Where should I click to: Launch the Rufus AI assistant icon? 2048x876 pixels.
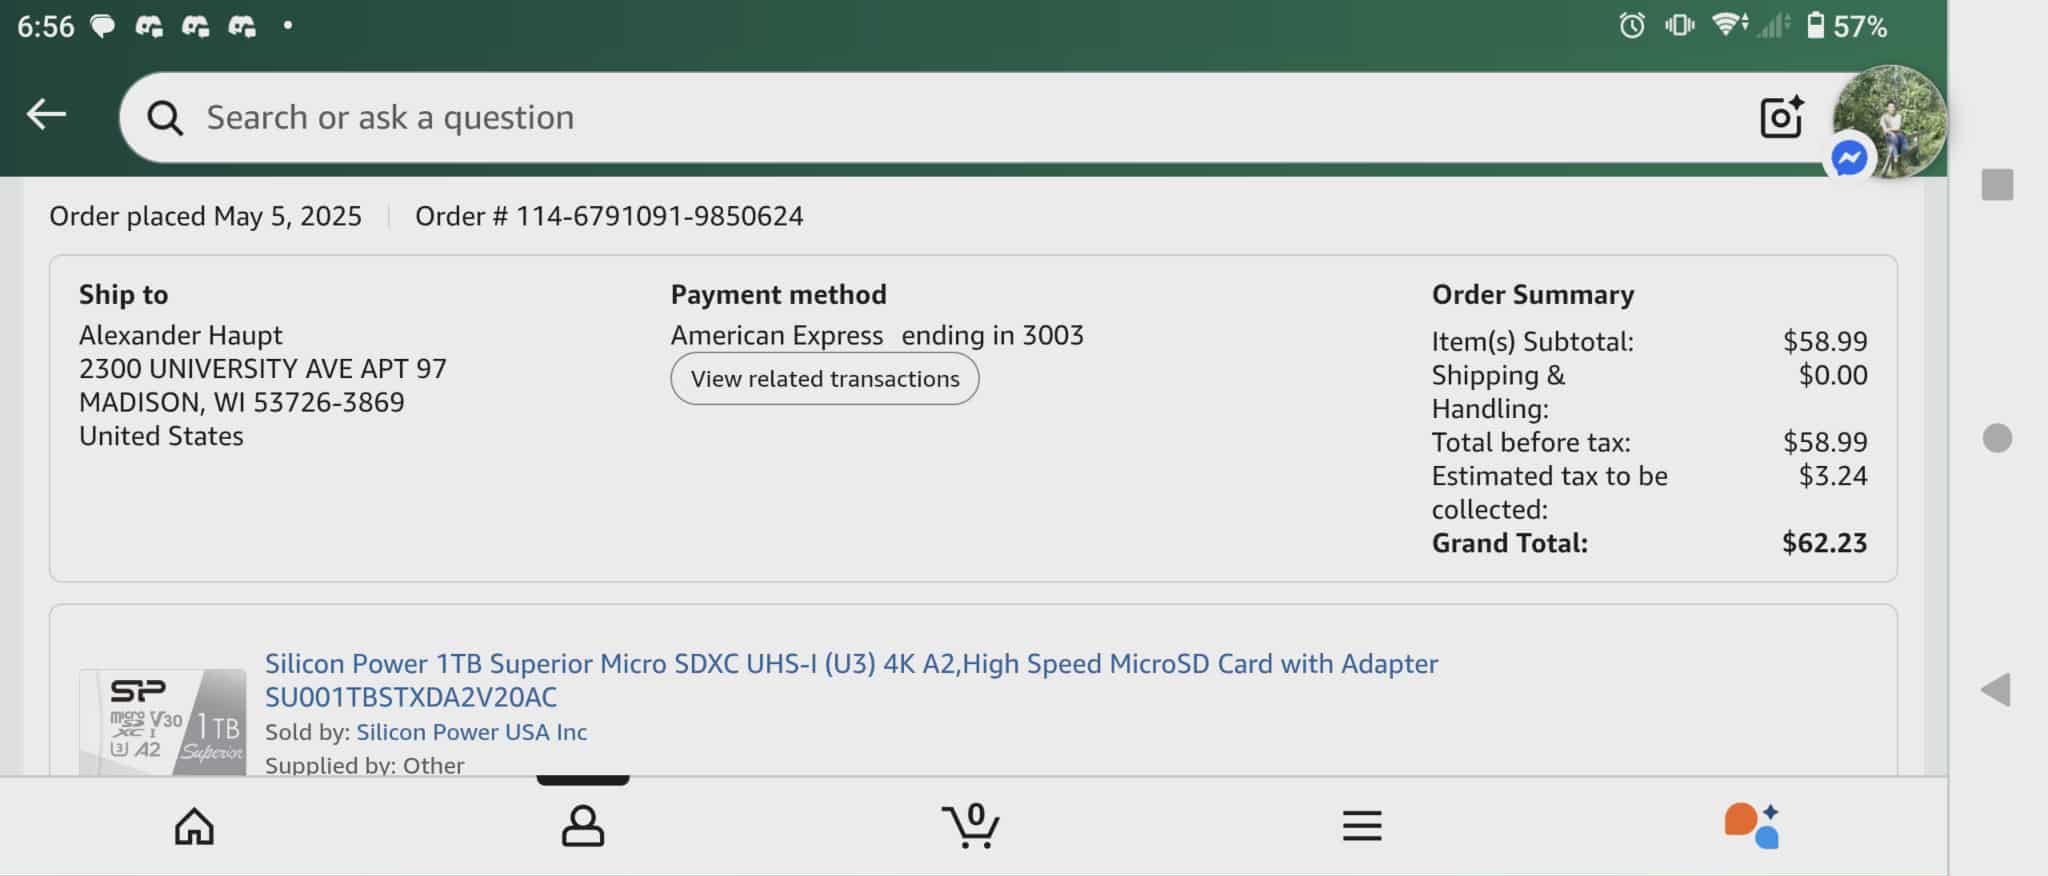[1751, 826]
